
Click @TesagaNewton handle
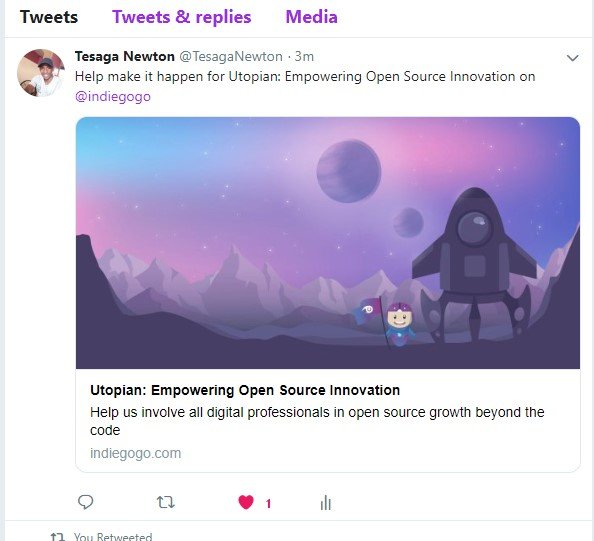click(231, 56)
